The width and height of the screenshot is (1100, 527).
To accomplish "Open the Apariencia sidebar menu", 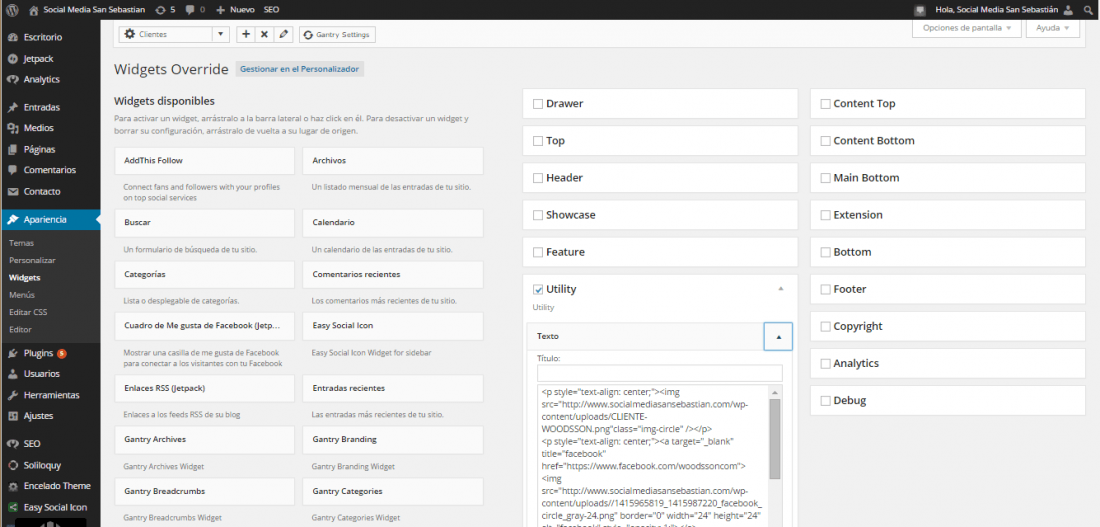I will coord(51,220).
